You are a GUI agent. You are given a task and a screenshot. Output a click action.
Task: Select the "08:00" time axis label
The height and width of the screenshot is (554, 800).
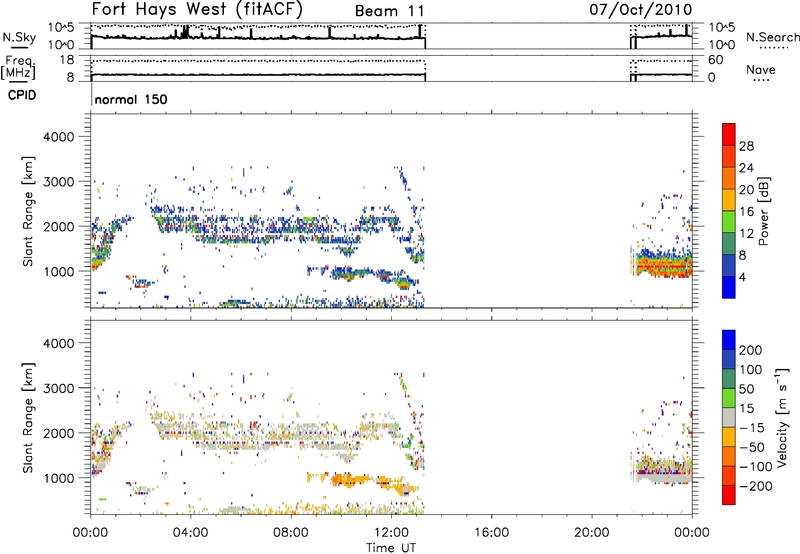click(291, 533)
